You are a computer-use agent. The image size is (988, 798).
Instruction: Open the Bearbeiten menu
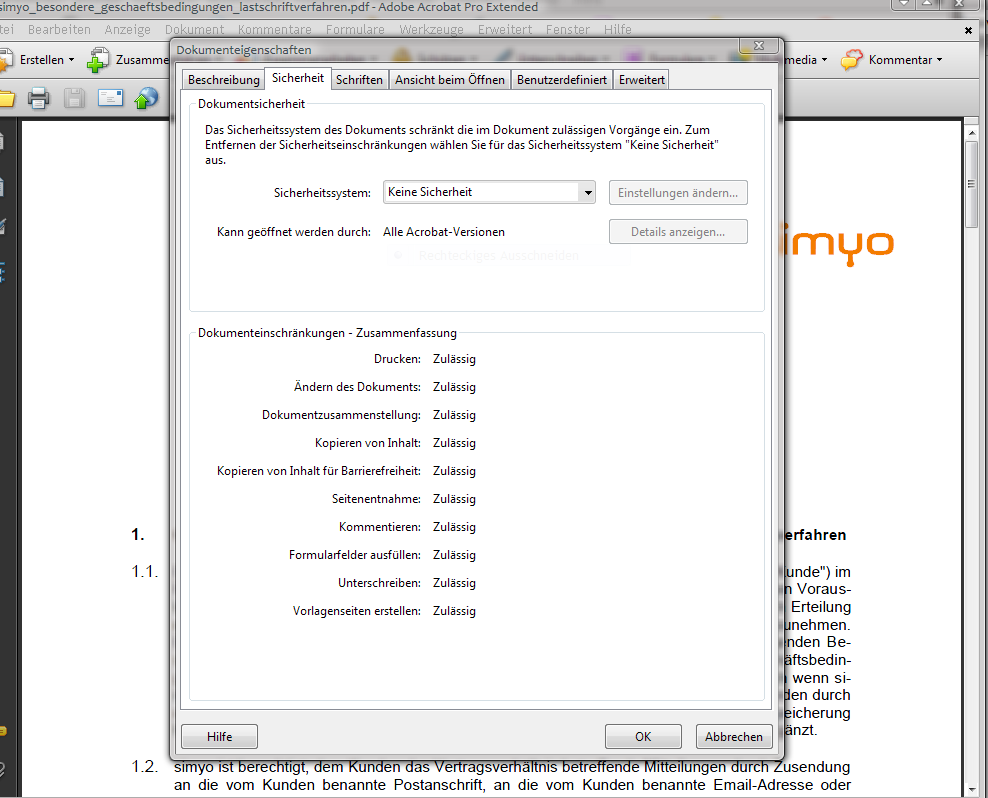[59, 30]
